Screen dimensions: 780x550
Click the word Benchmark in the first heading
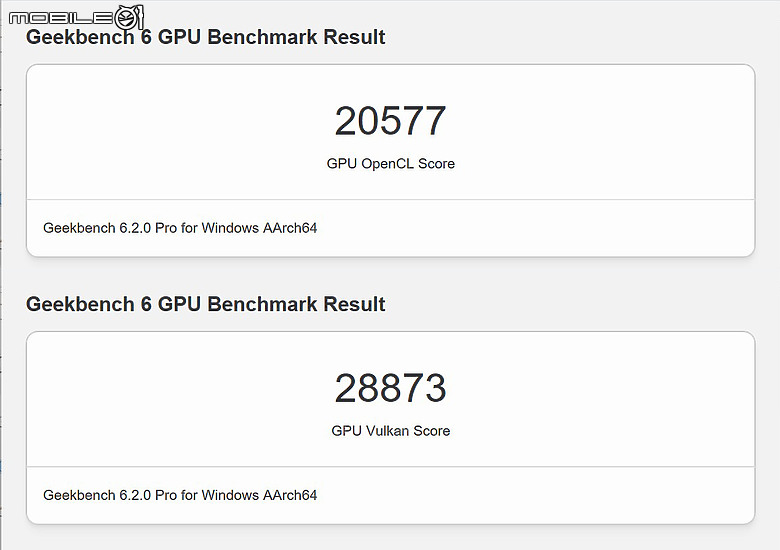click(260, 37)
